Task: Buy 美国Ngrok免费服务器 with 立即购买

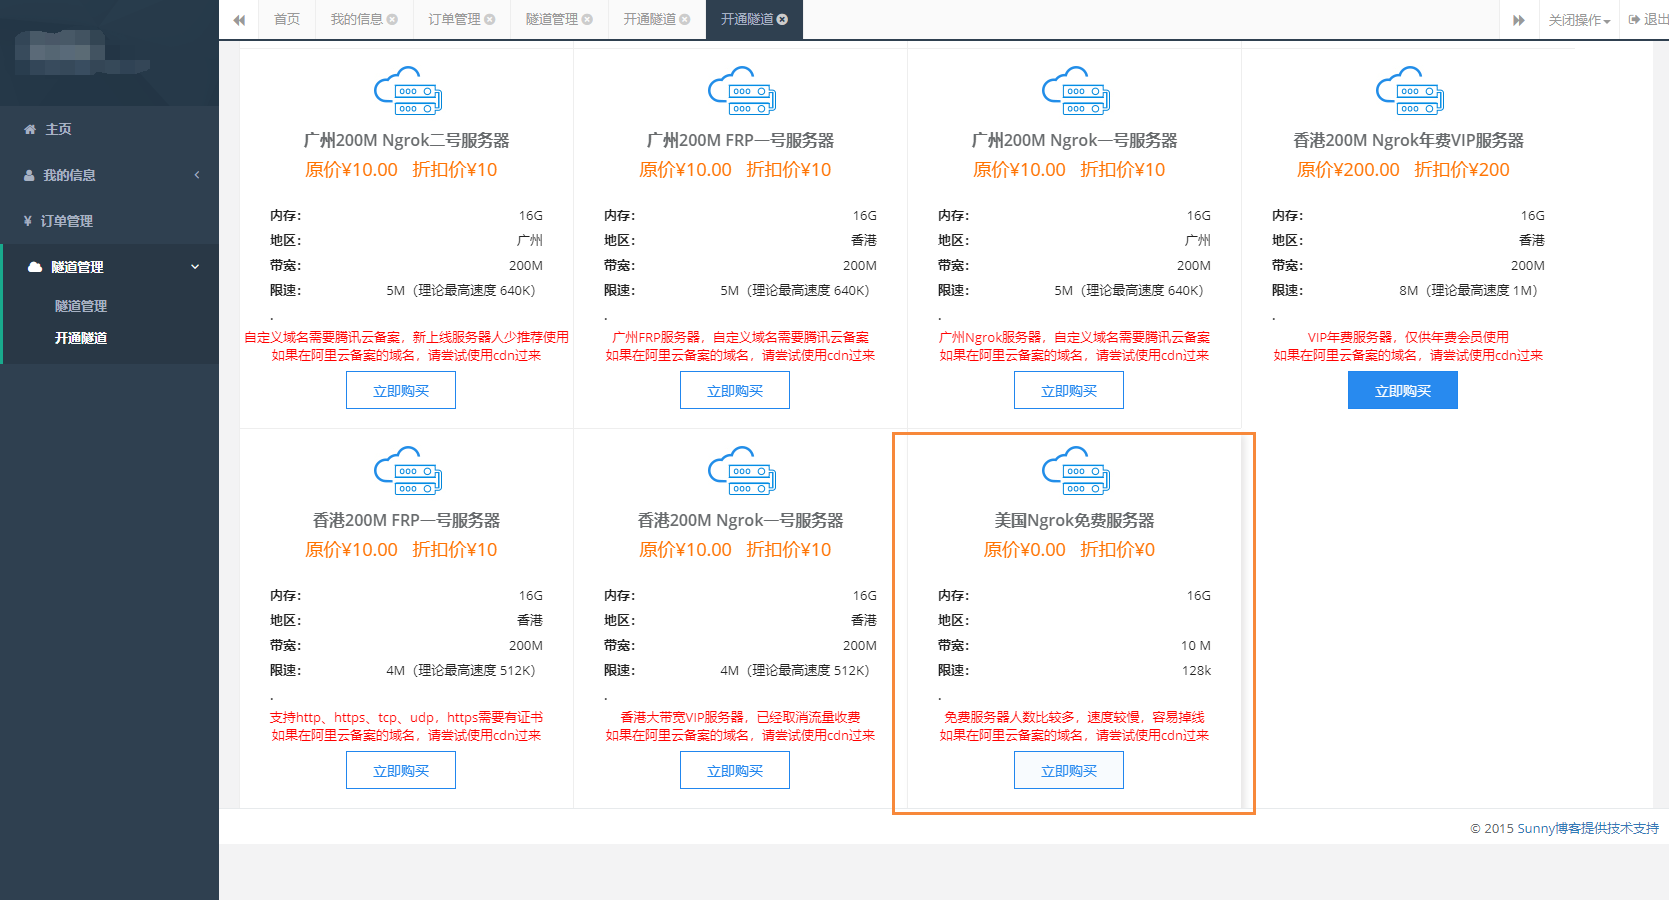Action: pyautogui.click(x=1069, y=770)
